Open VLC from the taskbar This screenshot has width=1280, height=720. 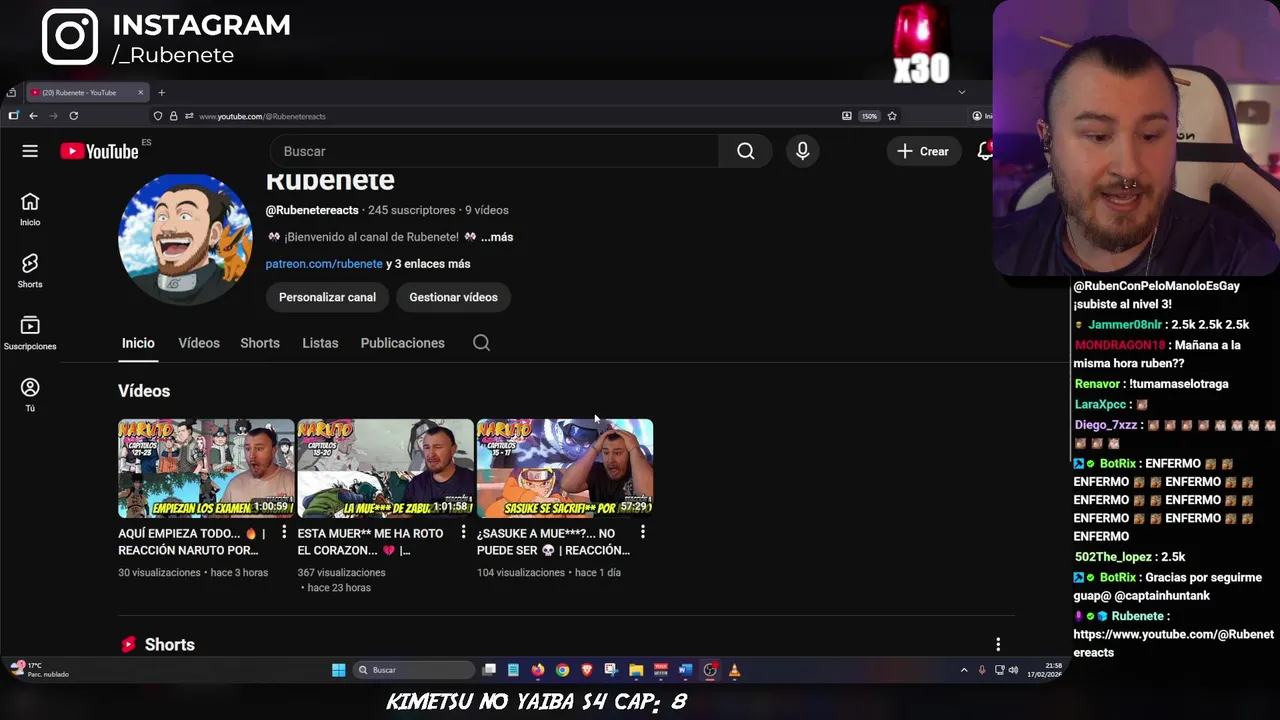pos(734,670)
